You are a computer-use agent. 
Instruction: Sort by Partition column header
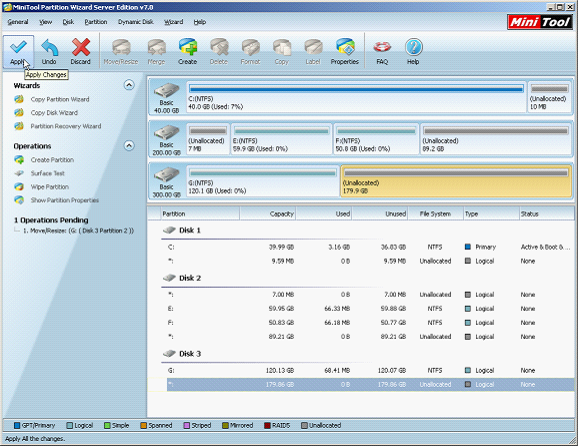200,214
